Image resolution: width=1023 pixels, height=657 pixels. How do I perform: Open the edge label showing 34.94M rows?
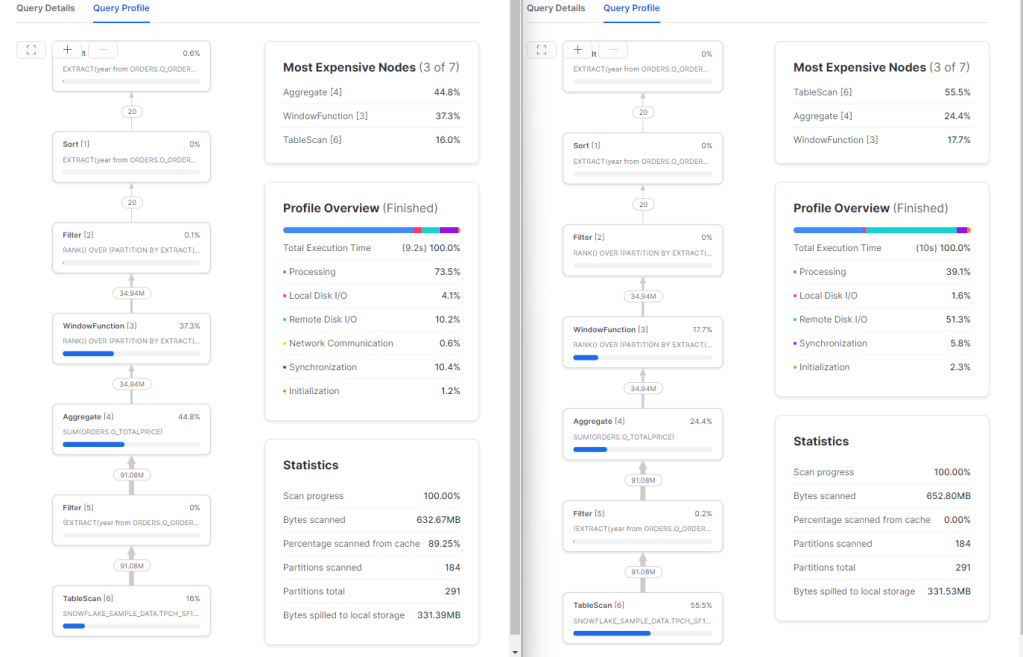pyautogui.click(x=131, y=293)
